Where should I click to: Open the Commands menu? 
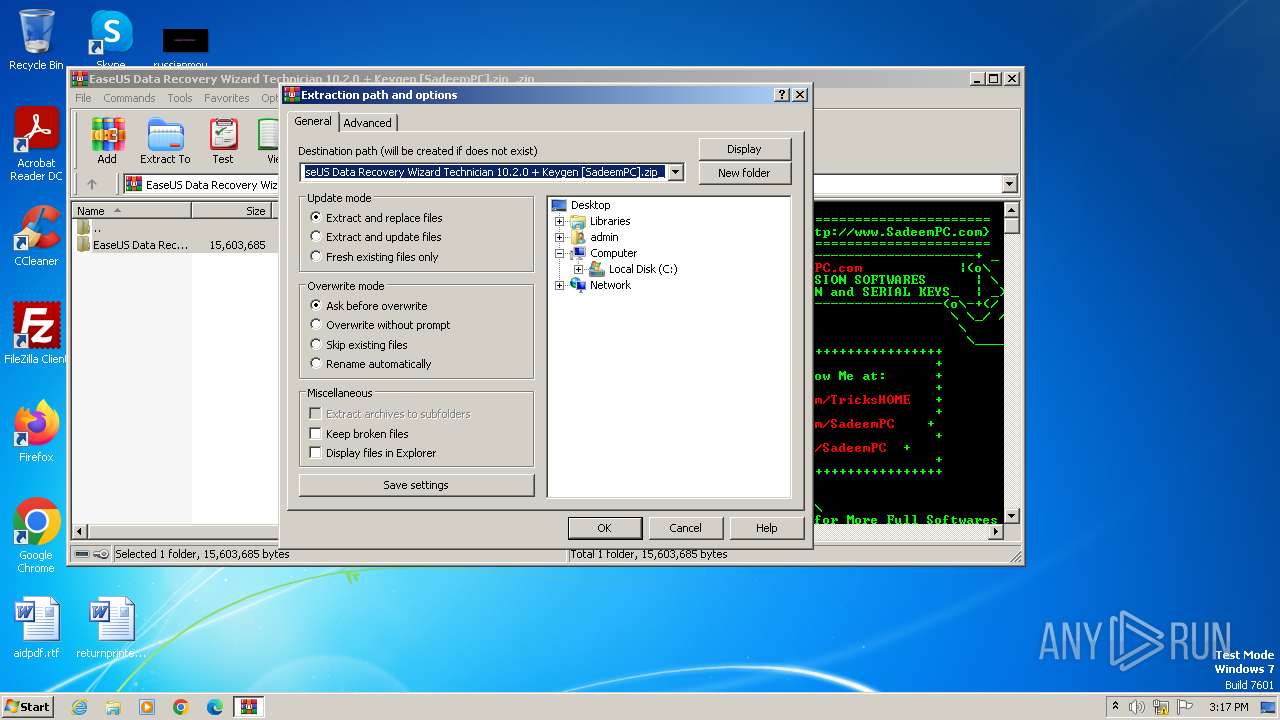pos(129,98)
